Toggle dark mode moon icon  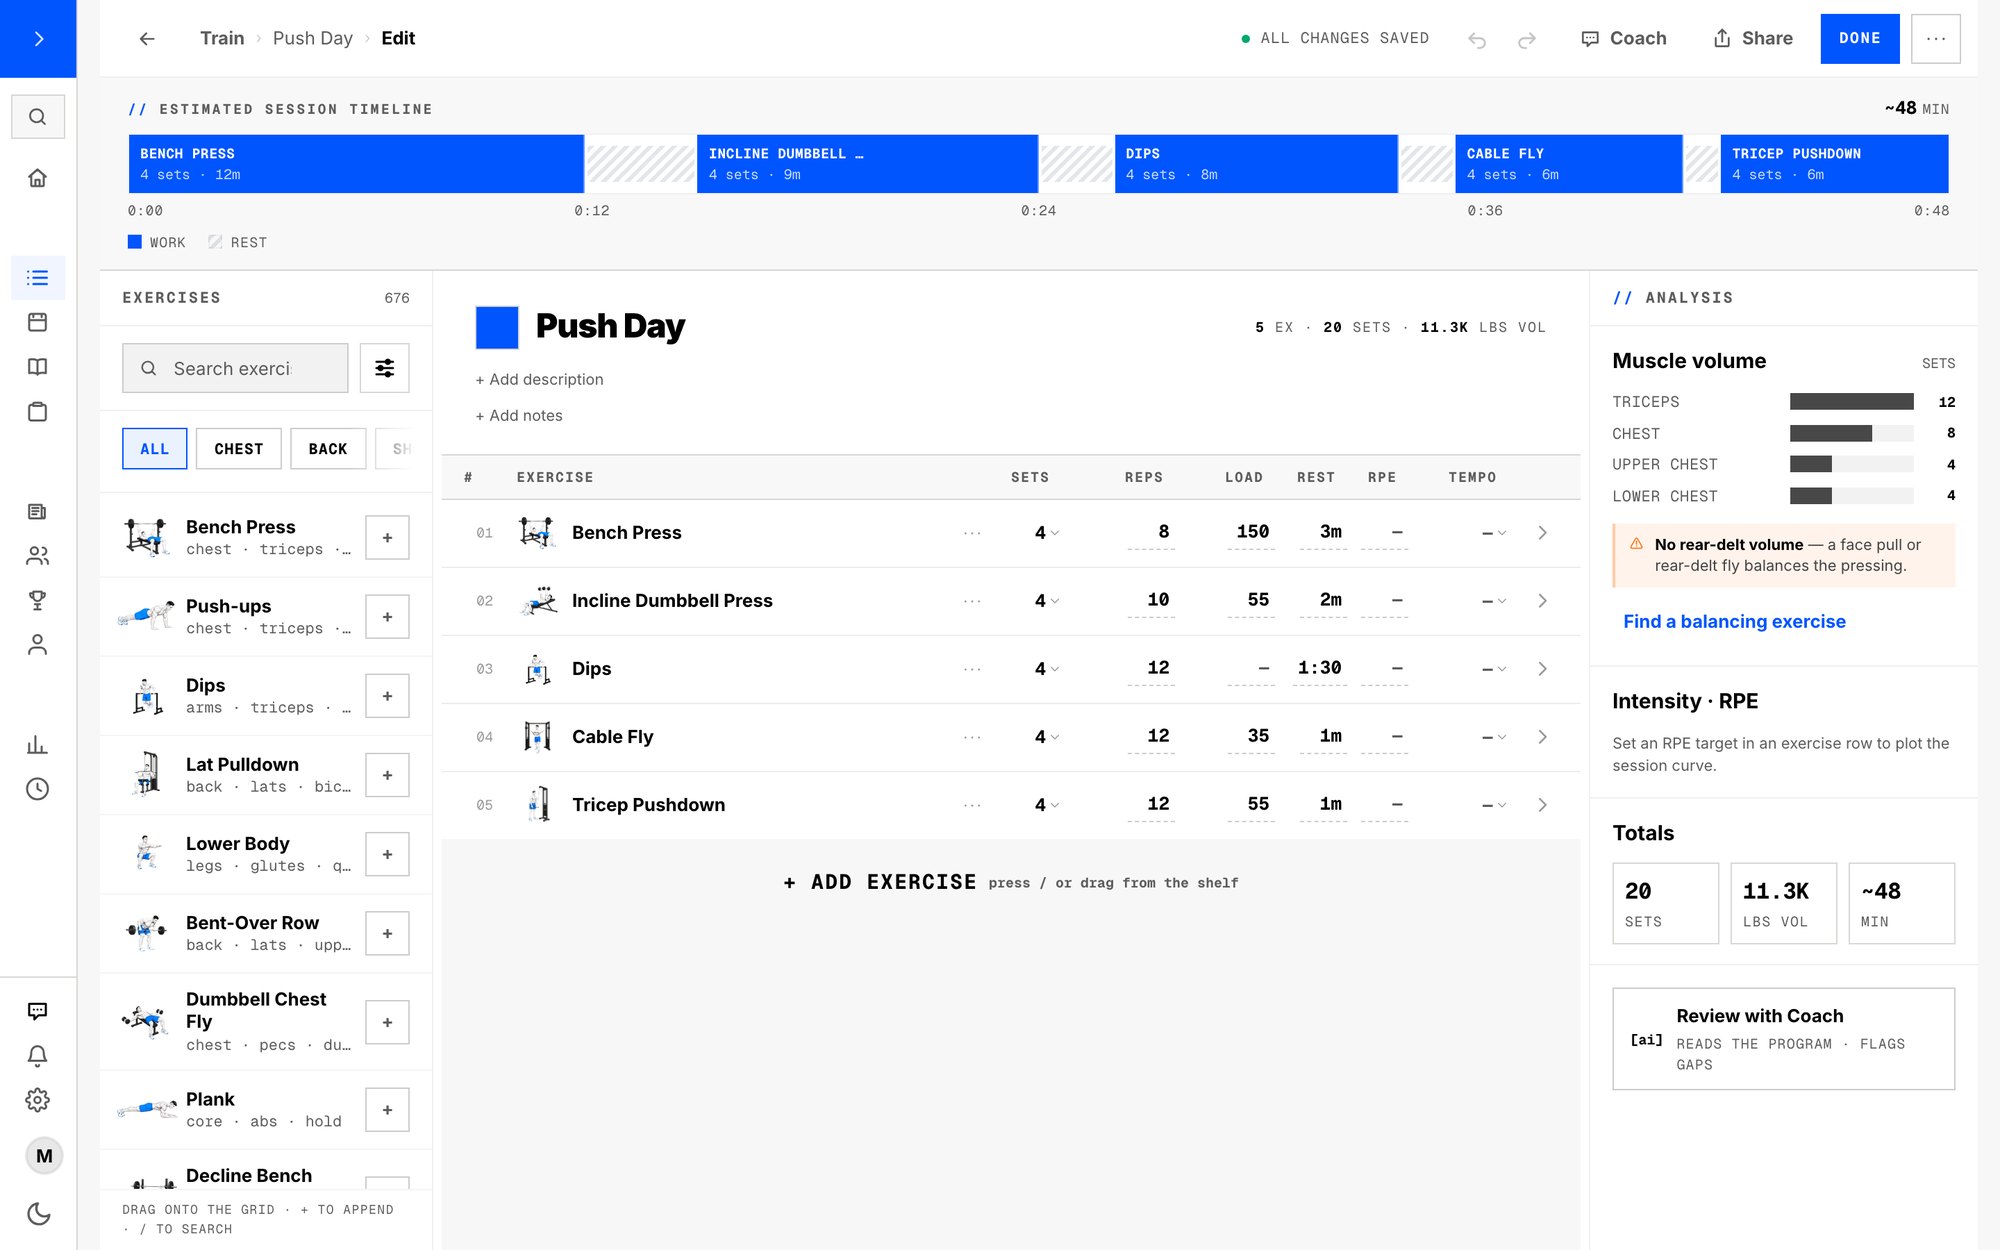(38, 1214)
